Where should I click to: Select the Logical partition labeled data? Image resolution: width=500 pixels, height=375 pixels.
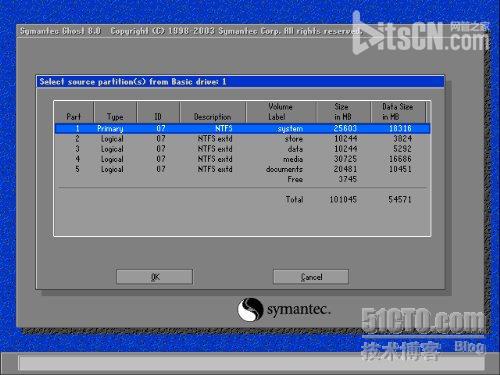(x=242, y=149)
